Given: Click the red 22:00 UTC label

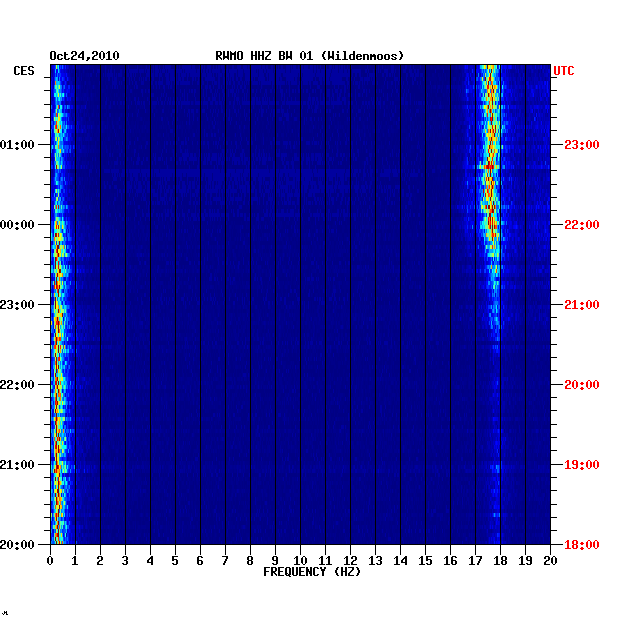Looking at the screenshot, I should click(582, 225).
